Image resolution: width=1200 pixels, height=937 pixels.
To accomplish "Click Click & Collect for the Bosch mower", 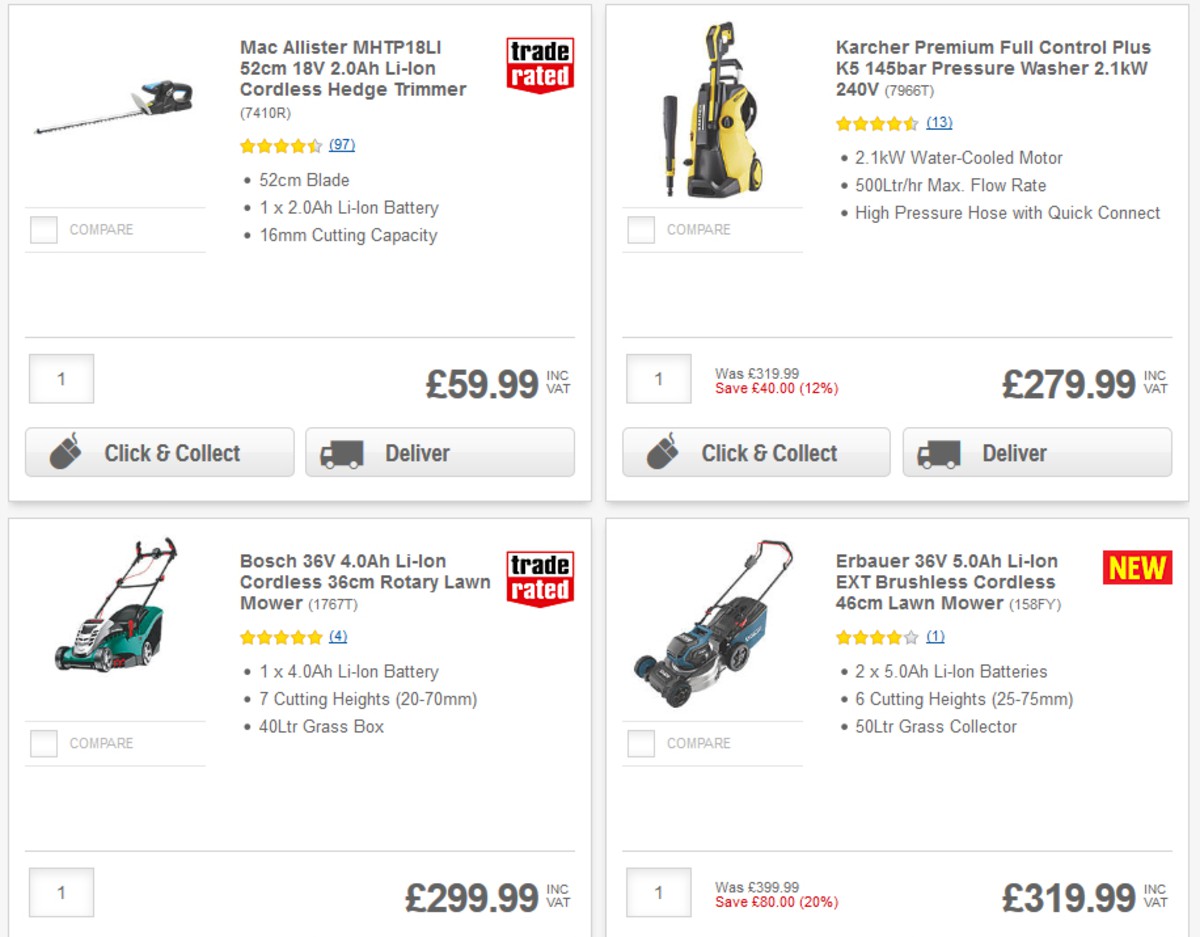I will click(x=158, y=932).
